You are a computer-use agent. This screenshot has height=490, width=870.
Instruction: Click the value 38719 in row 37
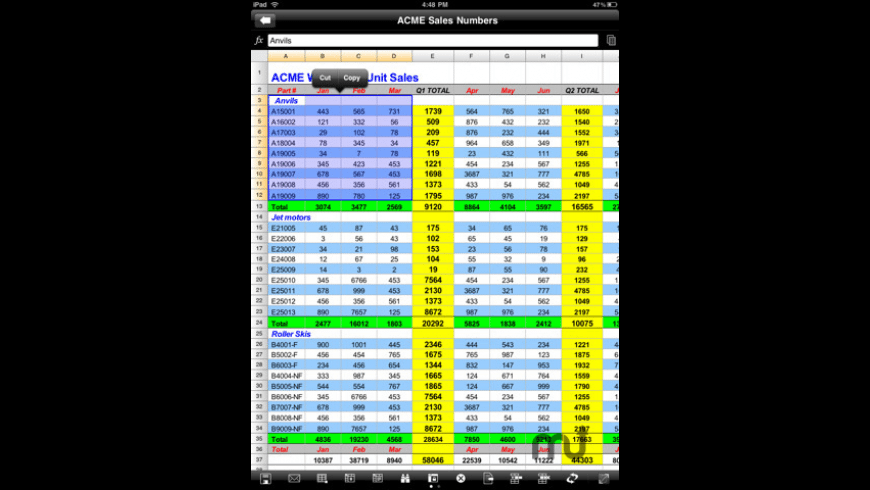pos(358,460)
